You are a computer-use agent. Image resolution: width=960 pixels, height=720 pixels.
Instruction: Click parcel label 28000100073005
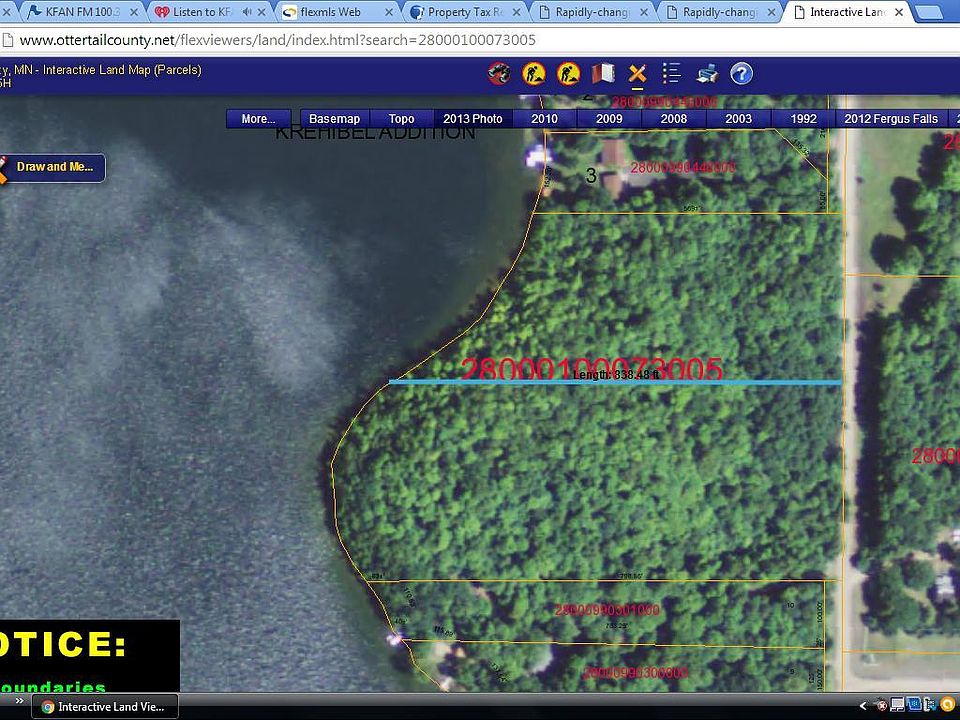[x=591, y=369]
